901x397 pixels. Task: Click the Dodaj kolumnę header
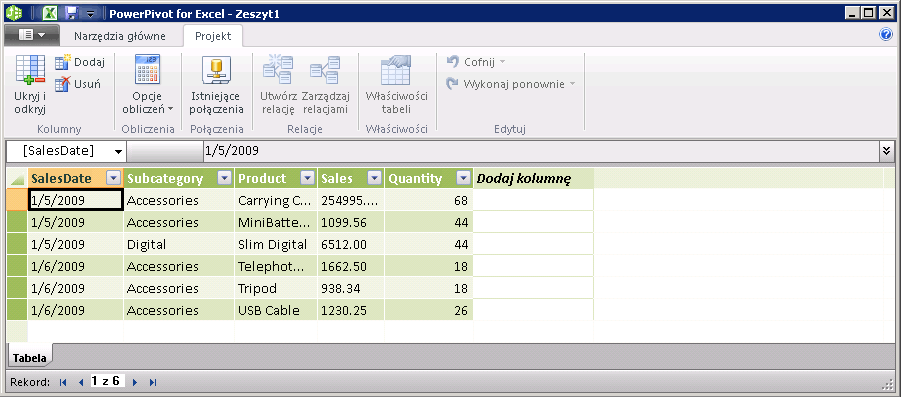pyautogui.click(x=533, y=179)
